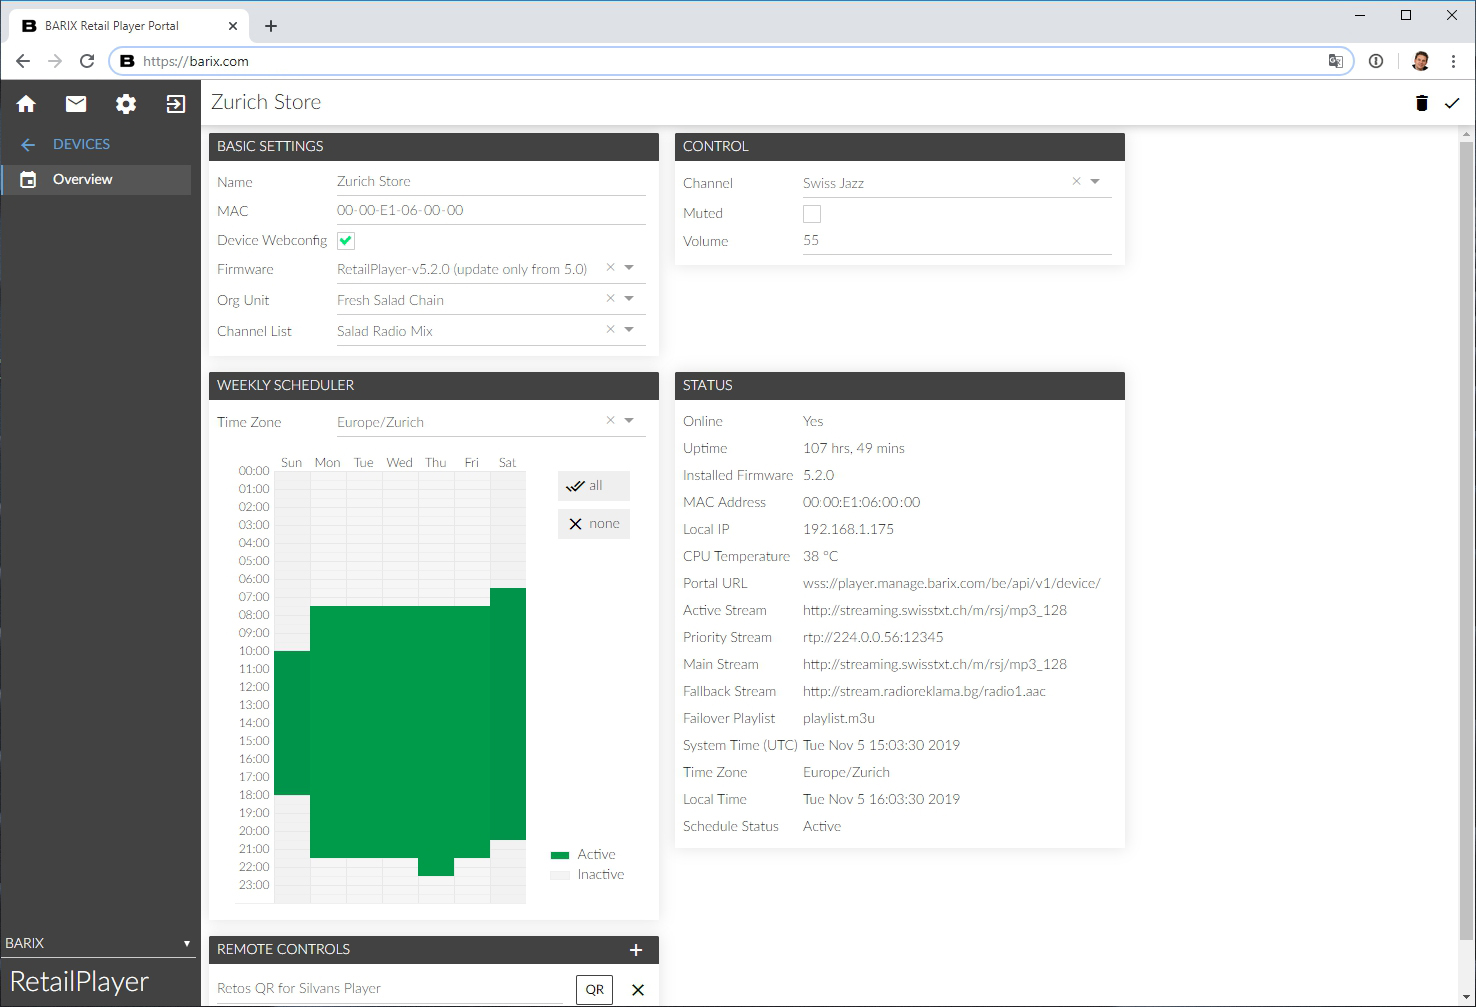Click the Volume value field
The image size is (1476, 1007).
(x=900, y=240)
